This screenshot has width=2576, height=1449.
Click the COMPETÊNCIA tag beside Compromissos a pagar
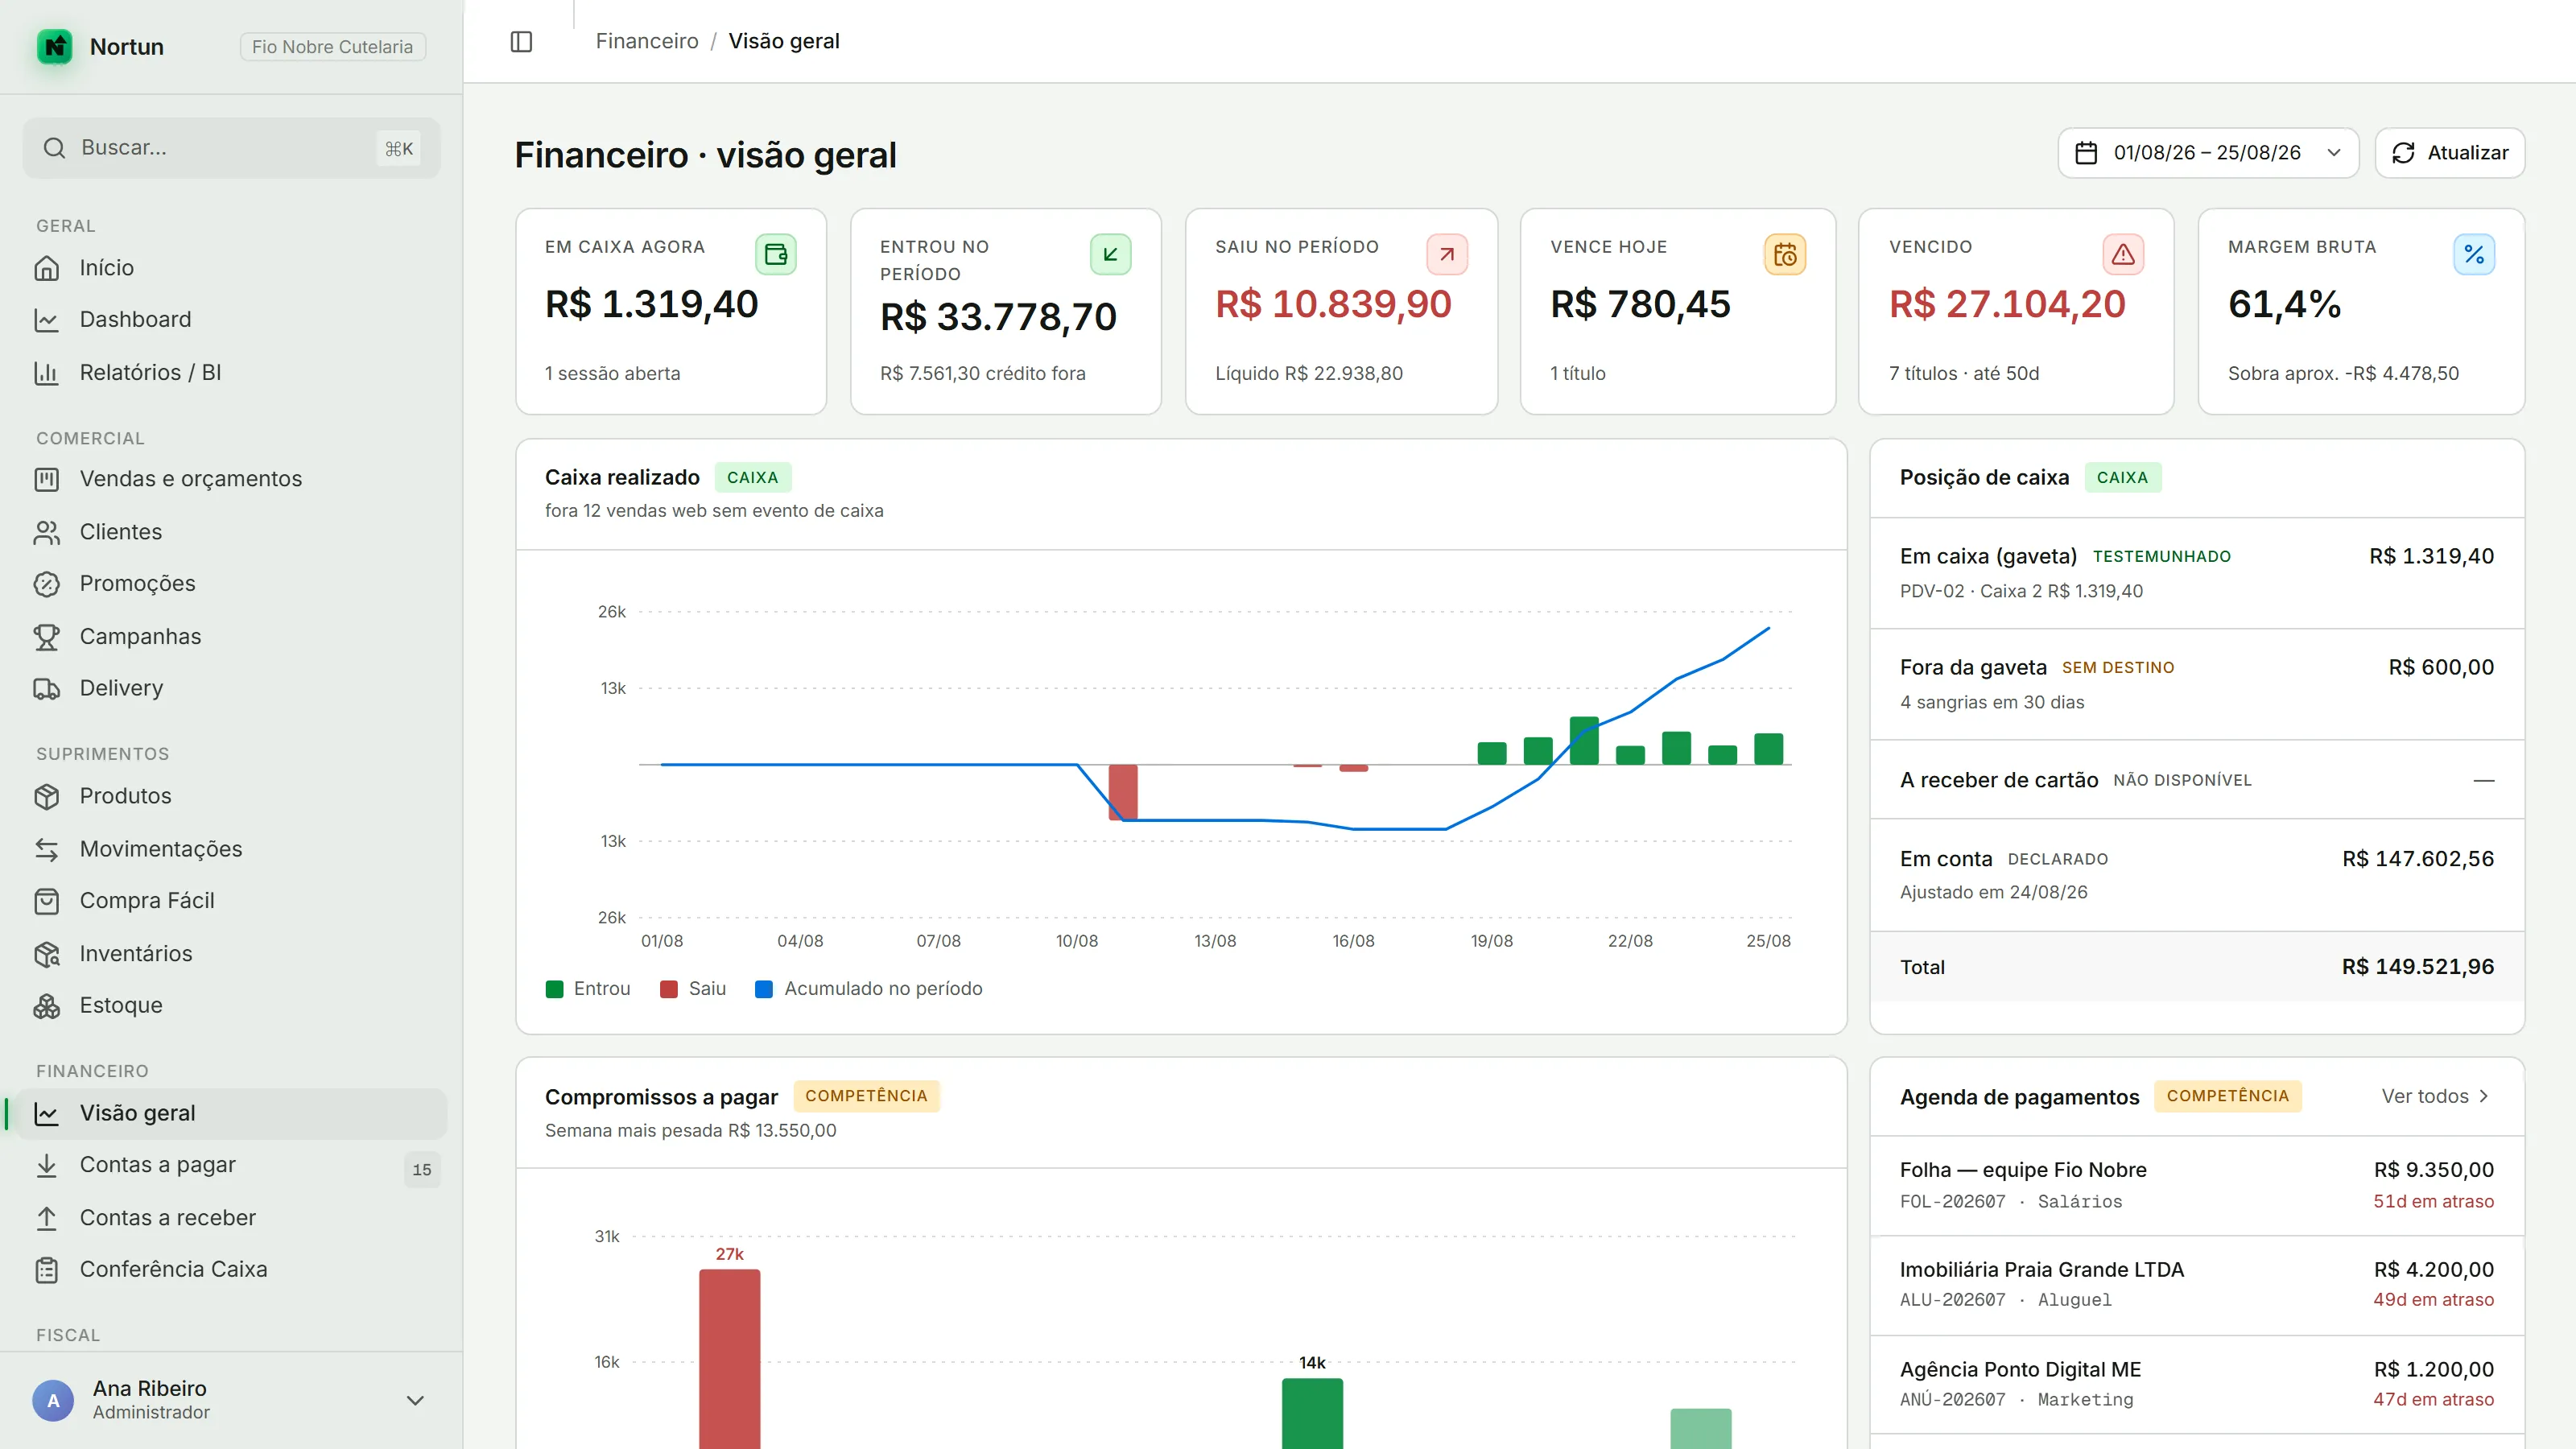[866, 1096]
